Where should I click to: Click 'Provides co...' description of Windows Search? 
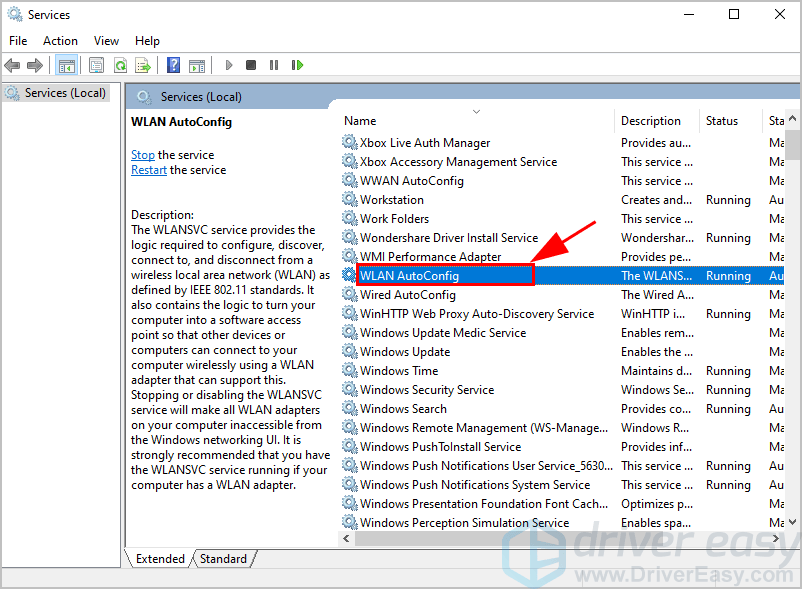(656, 409)
